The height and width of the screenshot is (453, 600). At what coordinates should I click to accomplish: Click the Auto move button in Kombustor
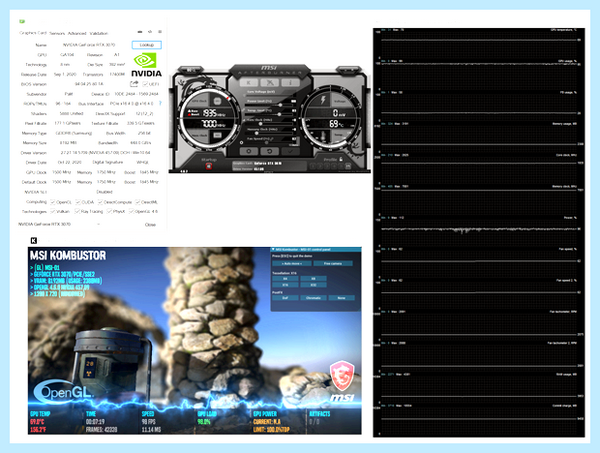[292, 263]
